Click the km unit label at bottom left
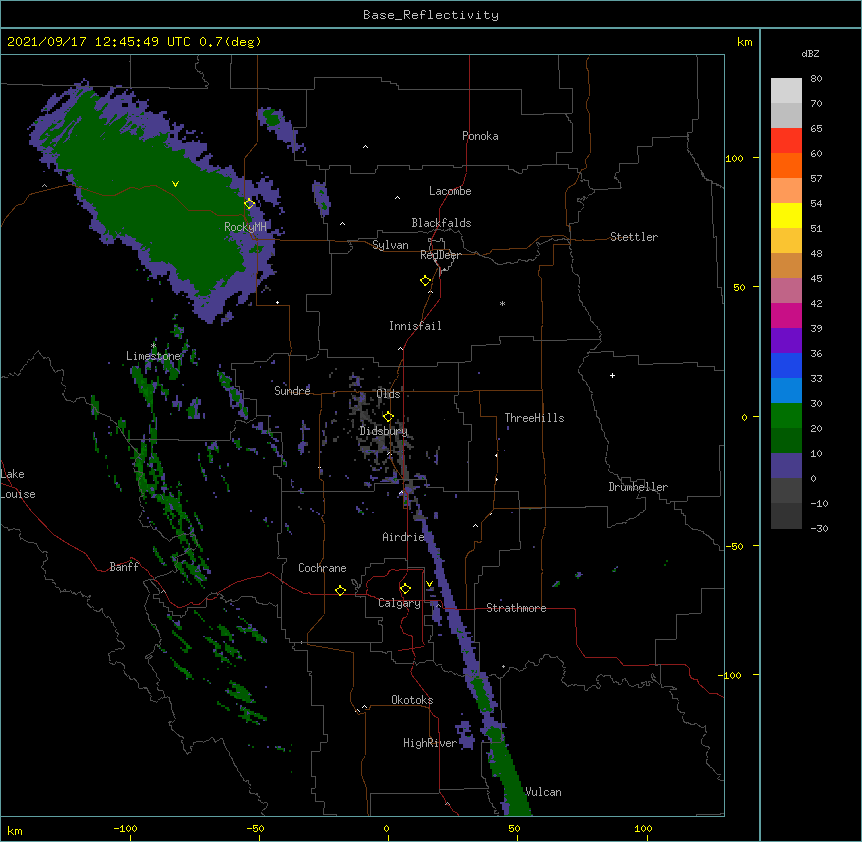 click(15, 831)
